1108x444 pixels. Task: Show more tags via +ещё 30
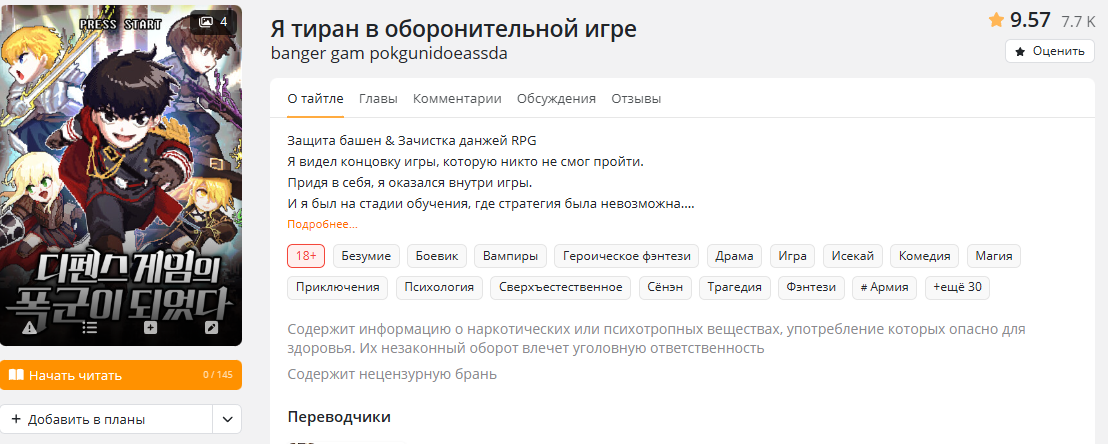click(957, 288)
